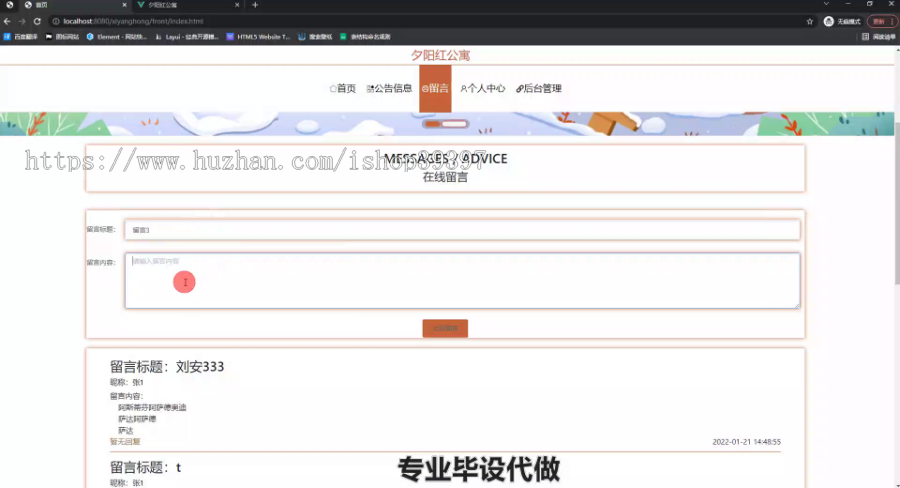Viewport: 900px width, 488px height.
Task: Open the 图标网站 bookmark
Action: pos(62,37)
